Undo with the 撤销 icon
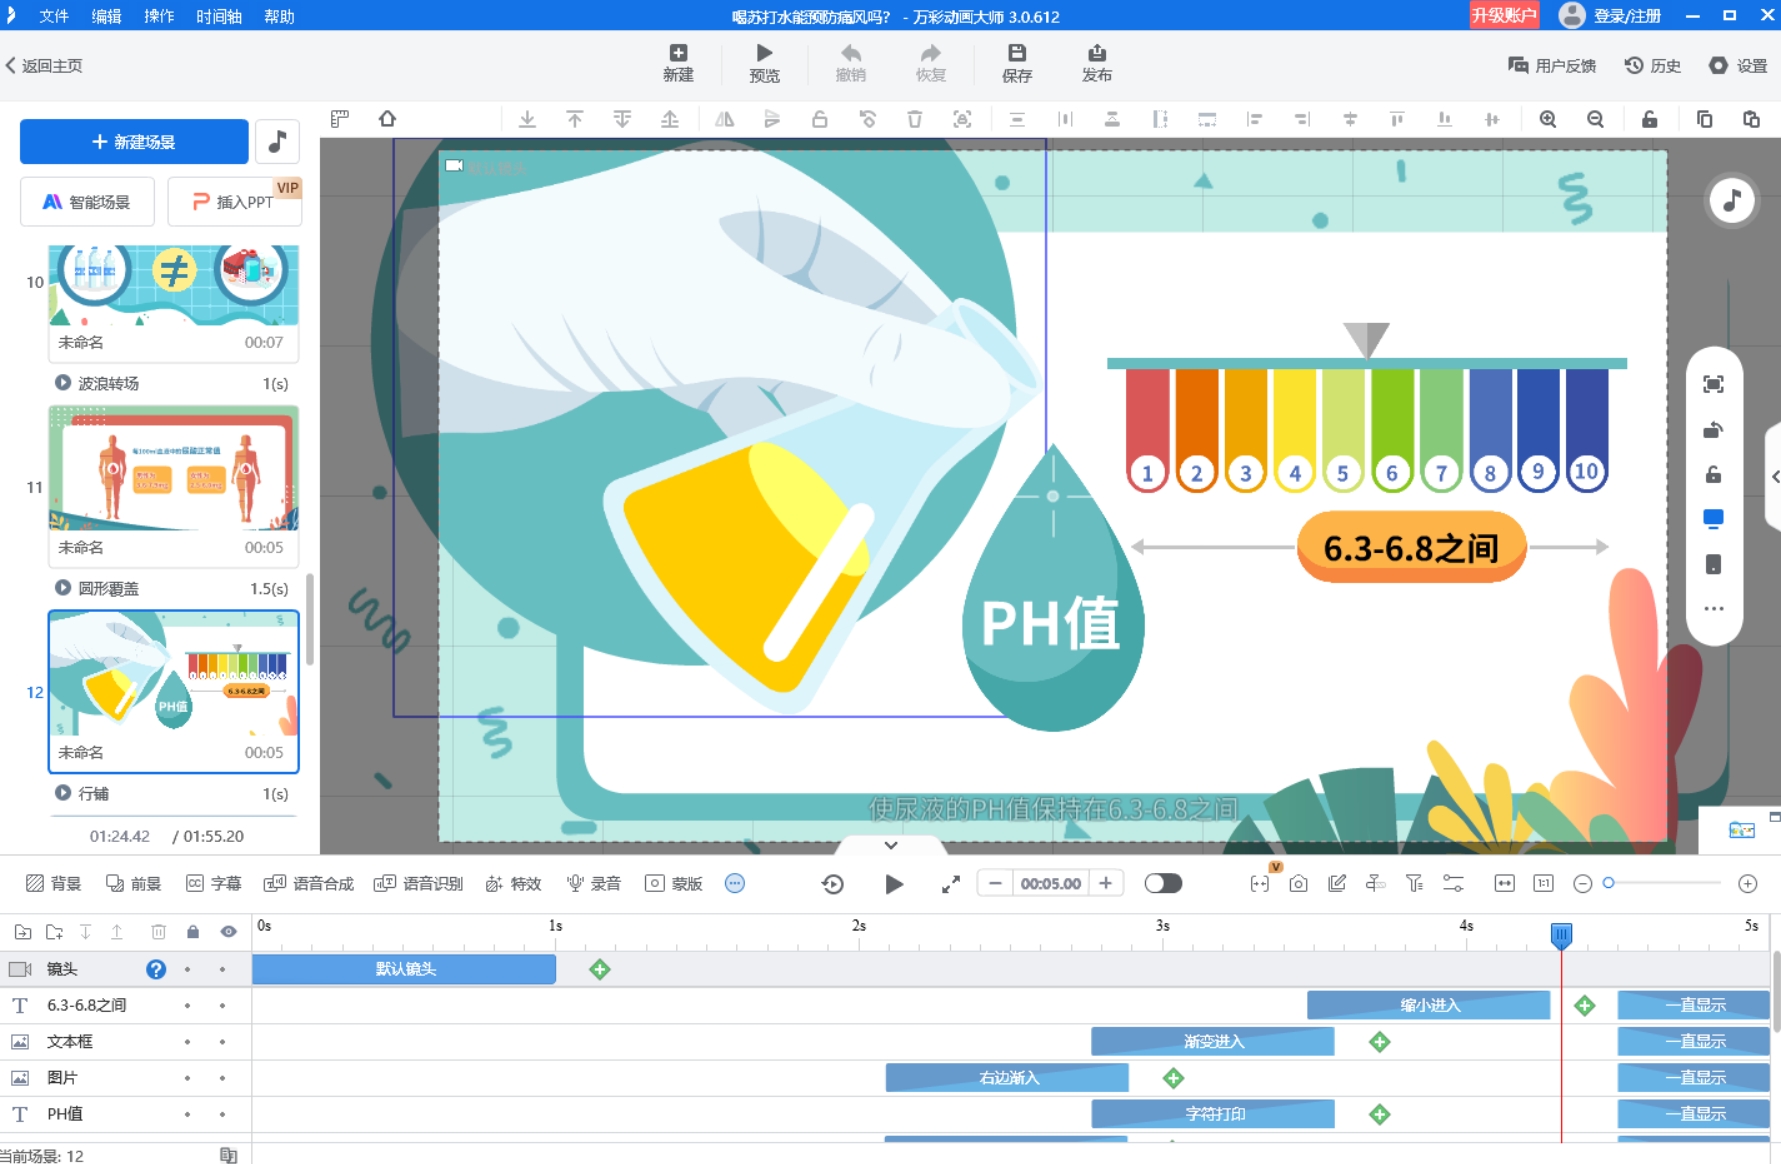Screen dimensions: 1781x1164 (851, 62)
